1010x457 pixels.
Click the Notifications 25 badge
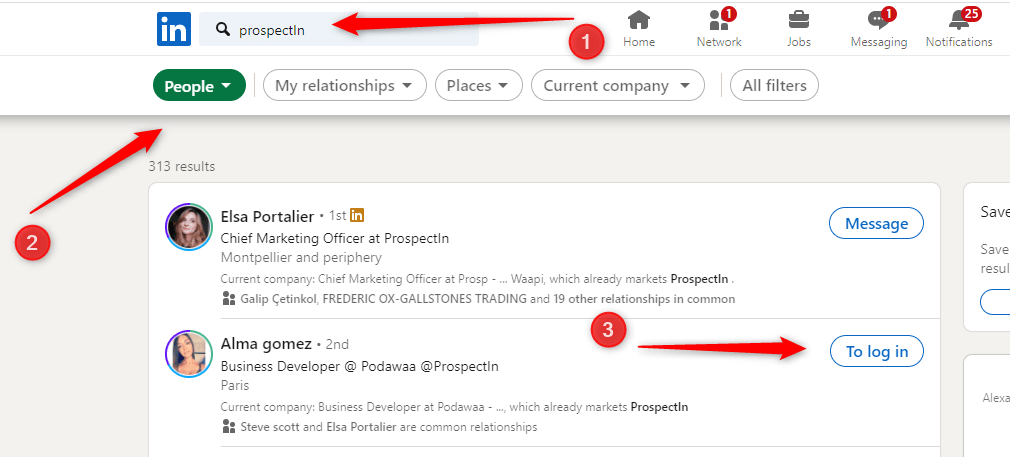coord(971,13)
